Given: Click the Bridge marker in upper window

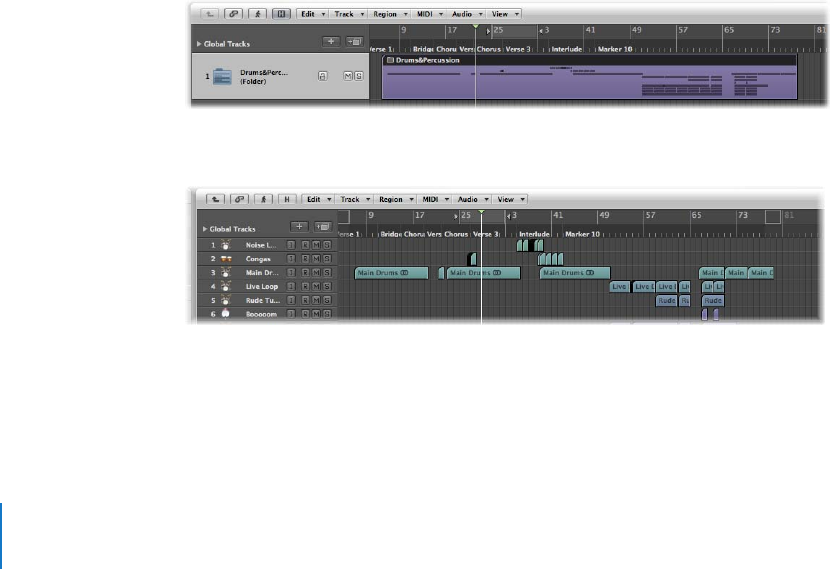Looking at the screenshot, I should (x=423, y=49).
